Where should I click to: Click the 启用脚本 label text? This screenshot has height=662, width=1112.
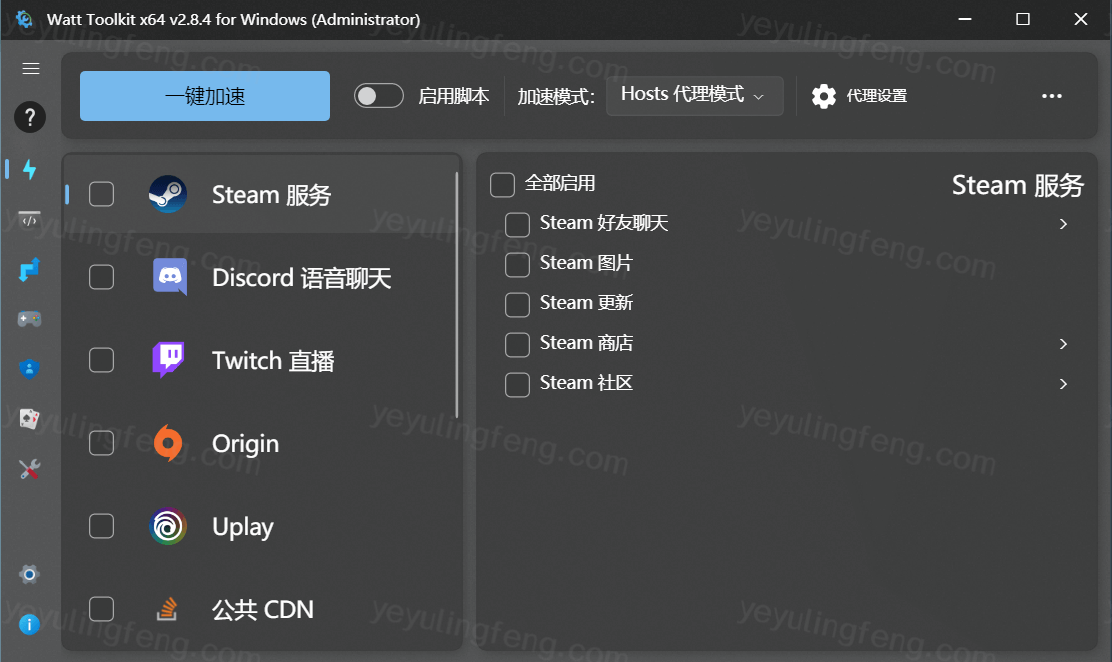454,96
